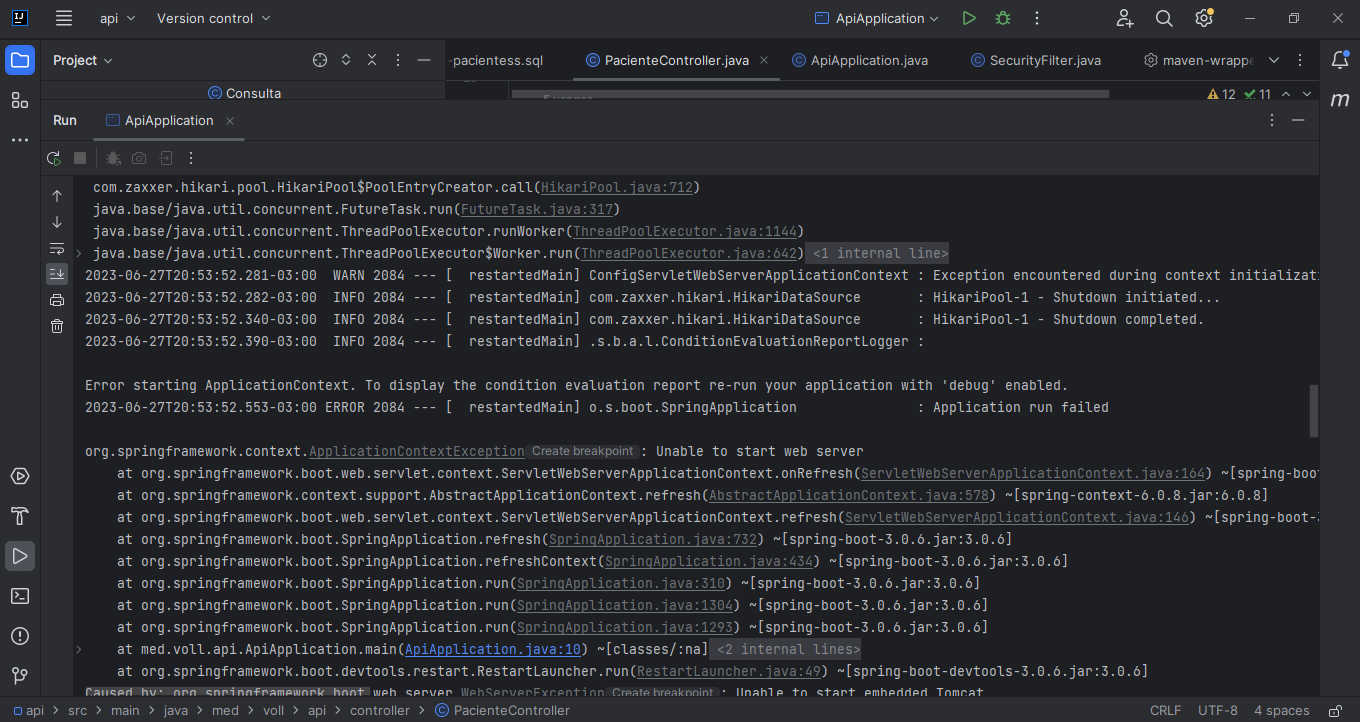Open the Project view selector dropdown
The height and width of the screenshot is (722, 1360).
(x=83, y=60)
